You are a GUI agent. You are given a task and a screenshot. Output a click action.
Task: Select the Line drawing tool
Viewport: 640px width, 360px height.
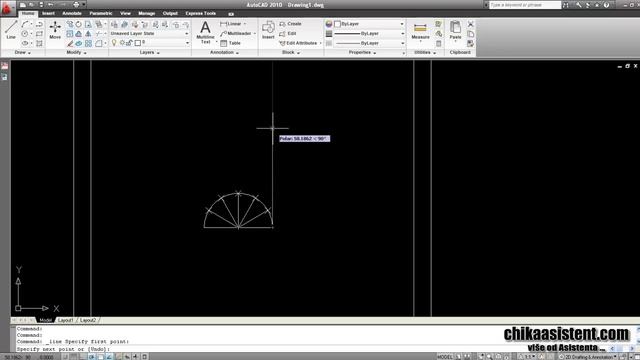click(x=11, y=30)
